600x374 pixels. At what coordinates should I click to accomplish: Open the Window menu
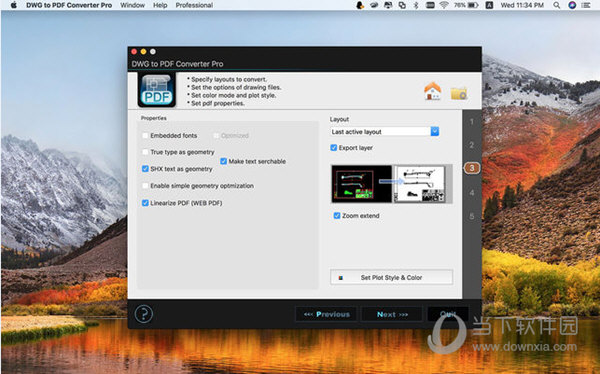point(132,5)
